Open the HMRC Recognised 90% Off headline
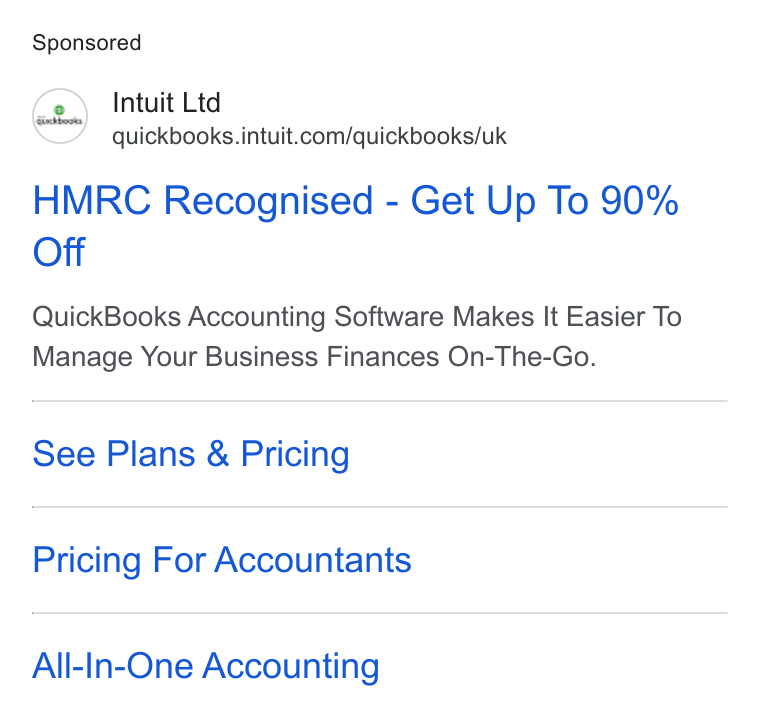 (x=355, y=226)
